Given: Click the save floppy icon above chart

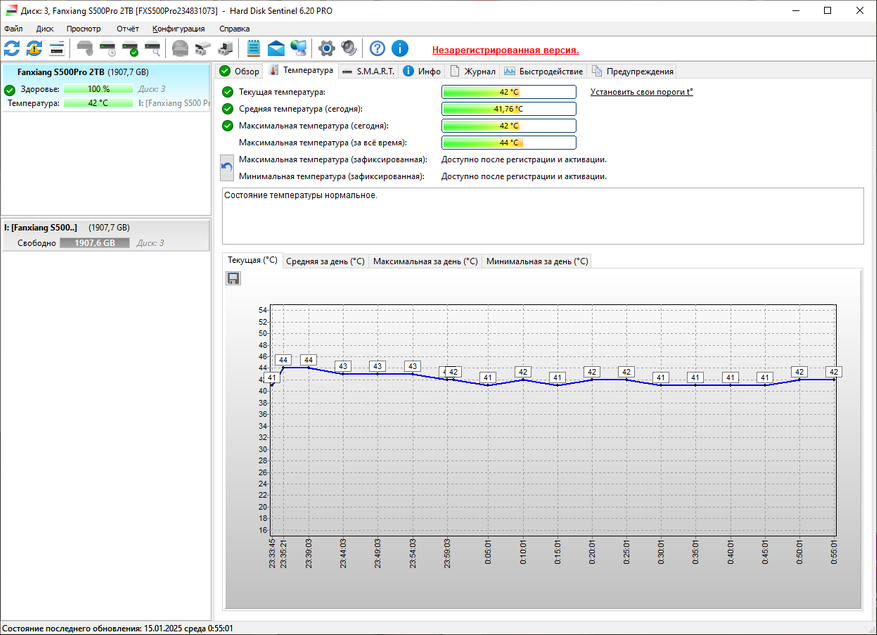Looking at the screenshot, I should [x=233, y=279].
